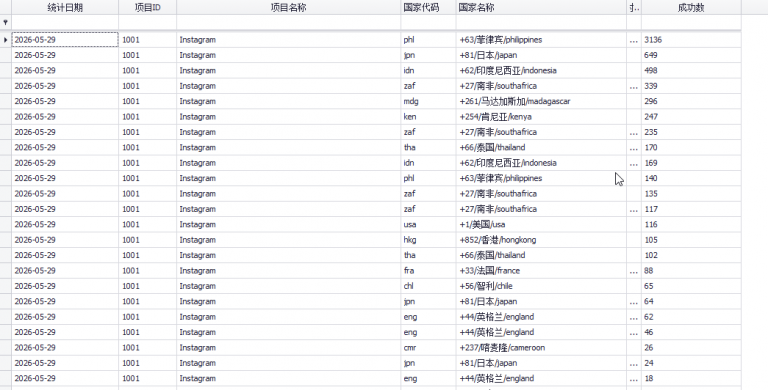Select the cell with value 170

[x=691, y=147]
